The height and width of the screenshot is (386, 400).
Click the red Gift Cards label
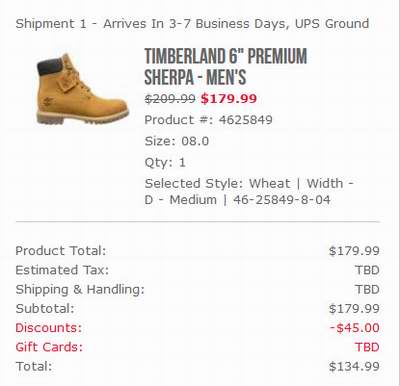pyautogui.click(x=49, y=347)
